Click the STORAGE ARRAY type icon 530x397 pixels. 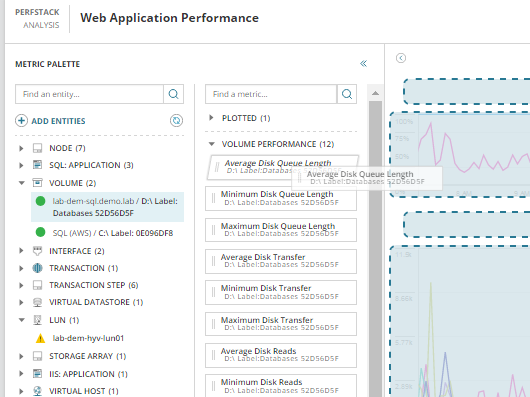37,356
